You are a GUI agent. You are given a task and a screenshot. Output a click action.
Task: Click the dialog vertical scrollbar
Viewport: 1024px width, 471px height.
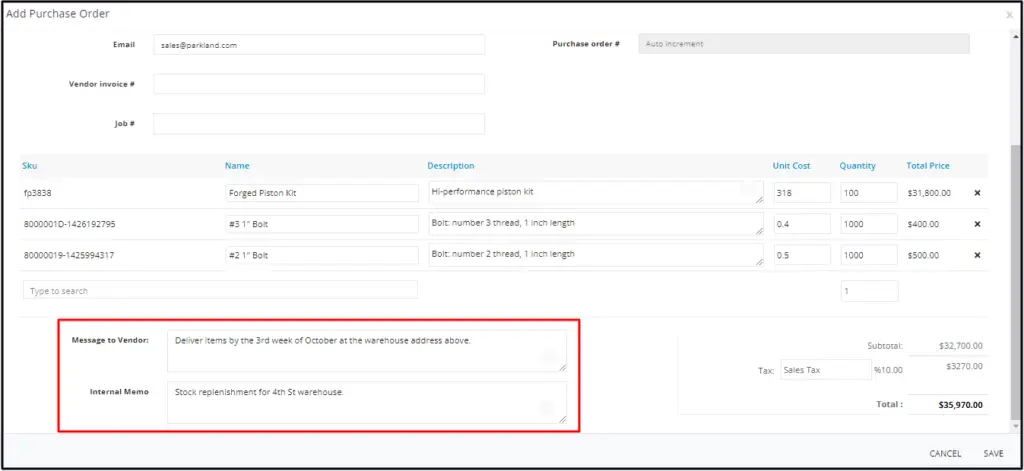(1014, 281)
